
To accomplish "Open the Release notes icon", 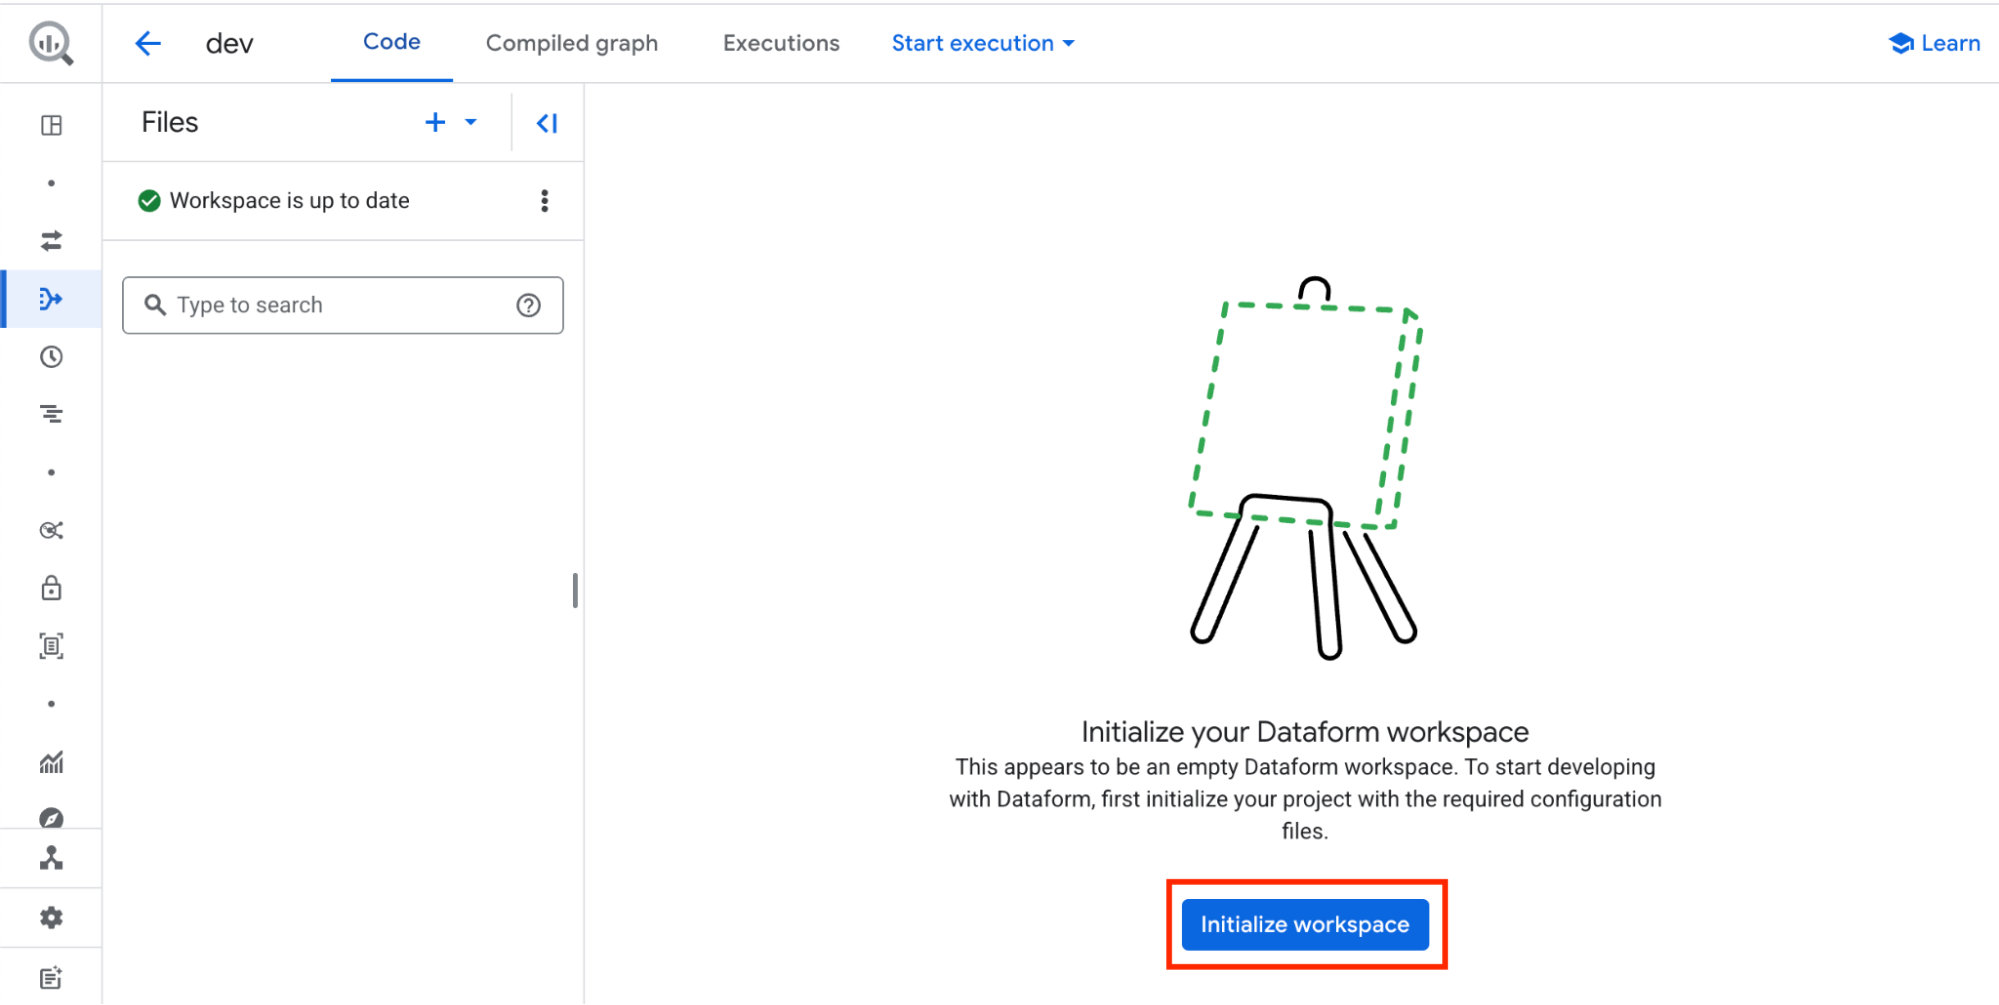I will [51, 978].
